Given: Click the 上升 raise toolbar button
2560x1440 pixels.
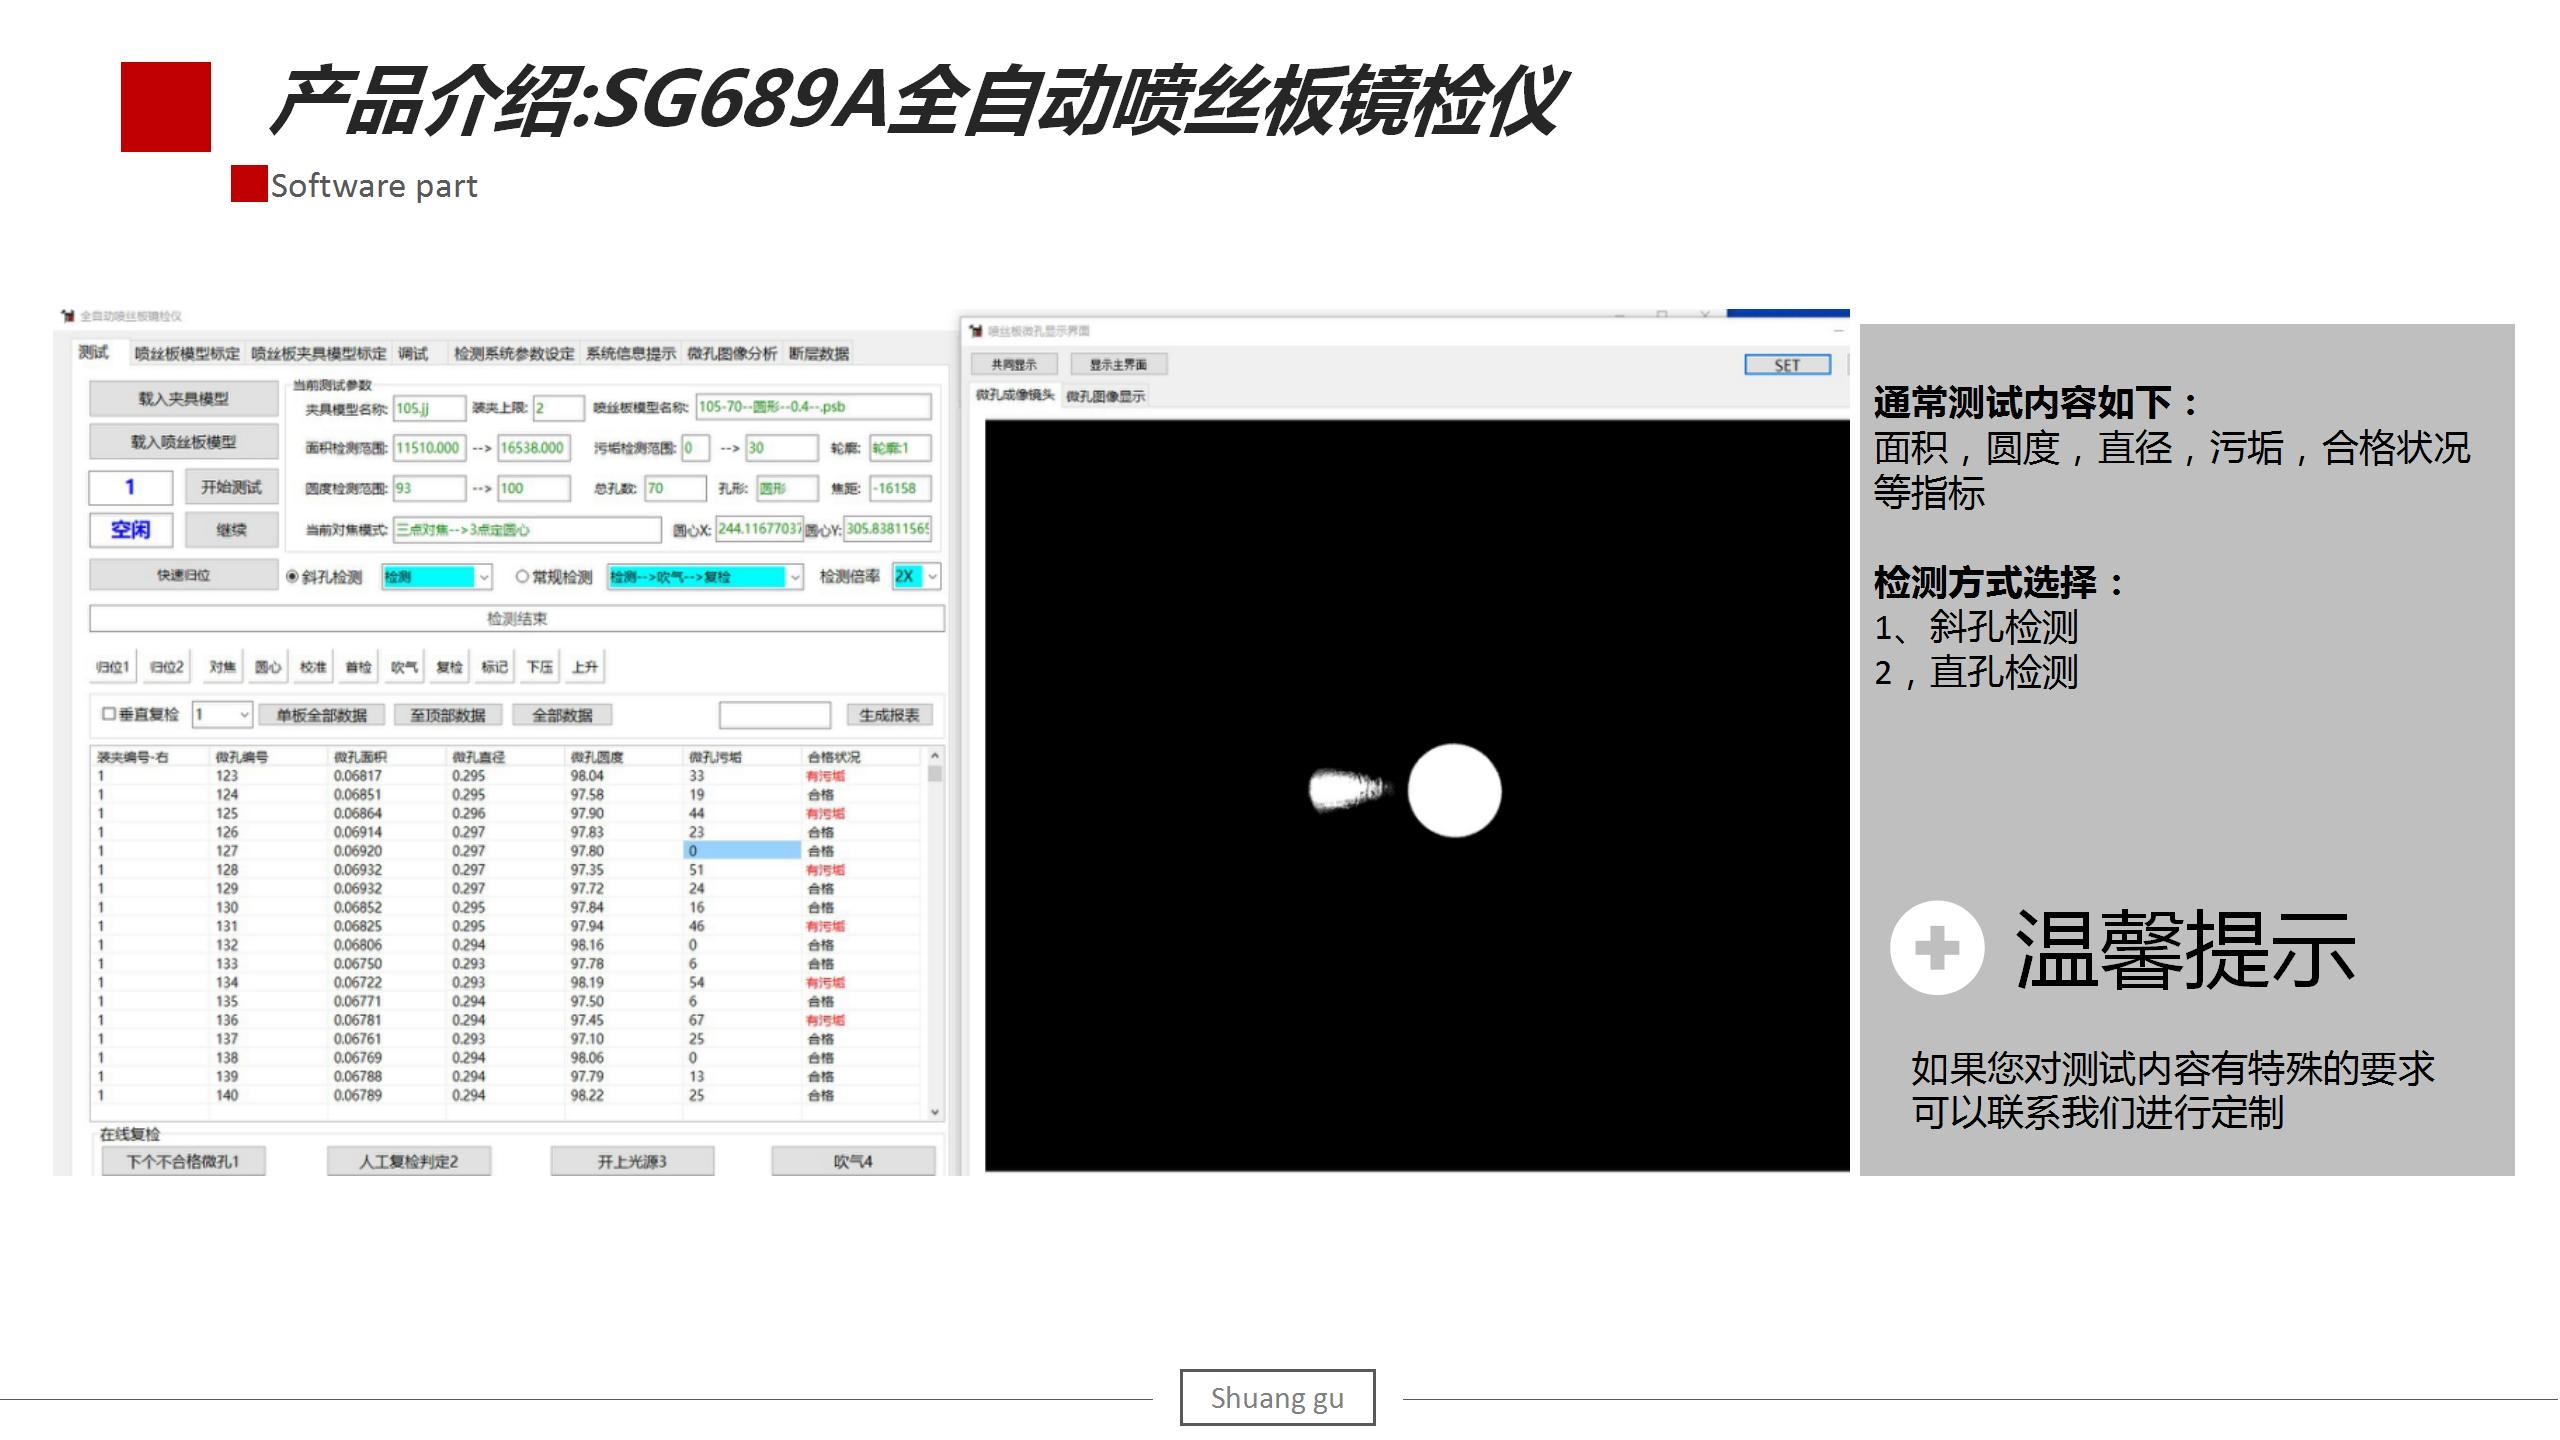Looking at the screenshot, I should tap(585, 667).
